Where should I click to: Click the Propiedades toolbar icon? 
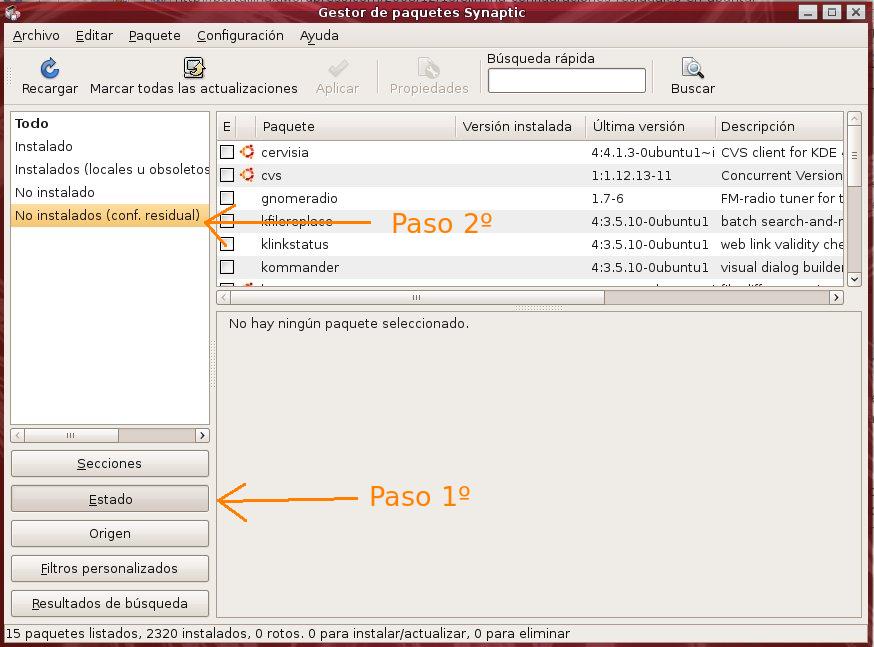tap(429, 69)
